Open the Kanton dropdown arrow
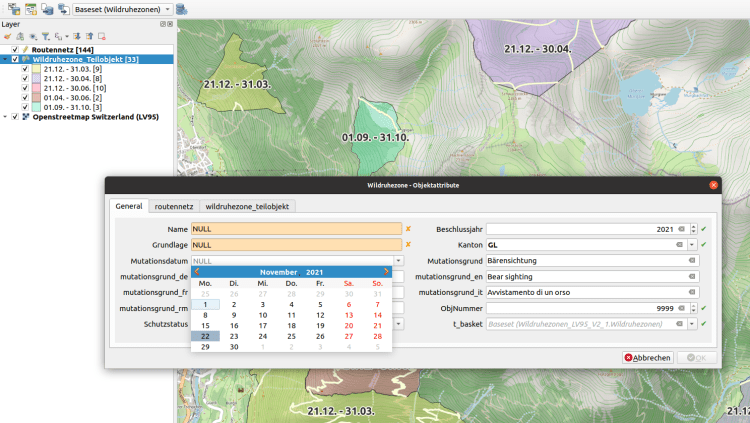Image resolution: width=750 pixels, height=423 pixels. 692,245
